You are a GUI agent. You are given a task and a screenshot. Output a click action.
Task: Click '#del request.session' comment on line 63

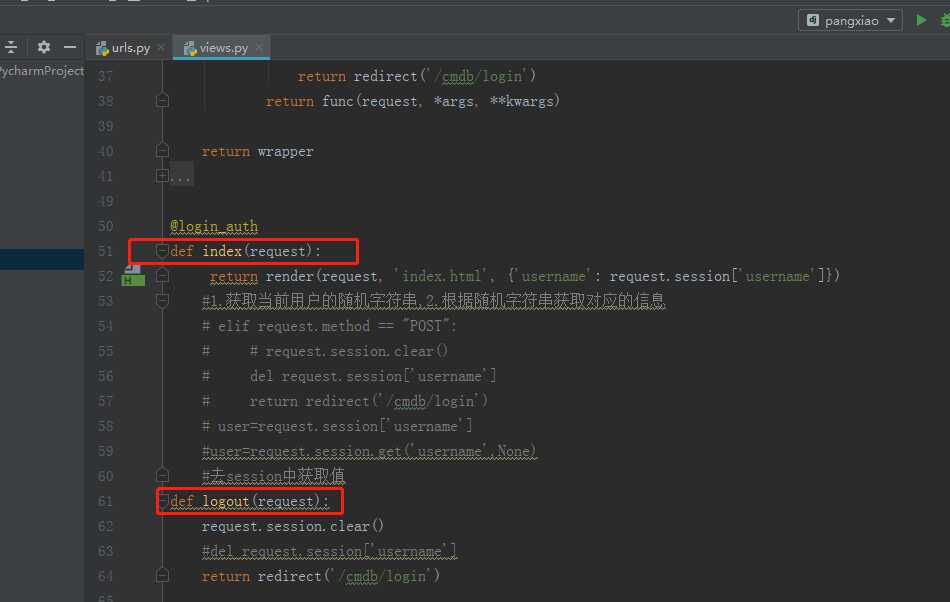coord(329,551)
